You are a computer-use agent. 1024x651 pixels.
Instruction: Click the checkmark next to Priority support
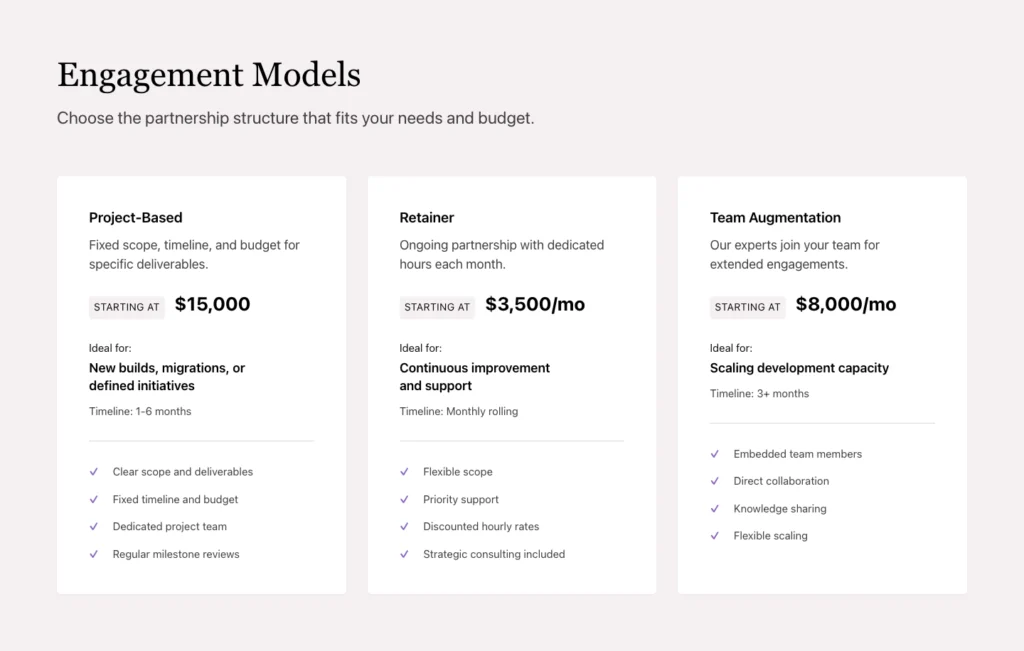click(405, 499)
